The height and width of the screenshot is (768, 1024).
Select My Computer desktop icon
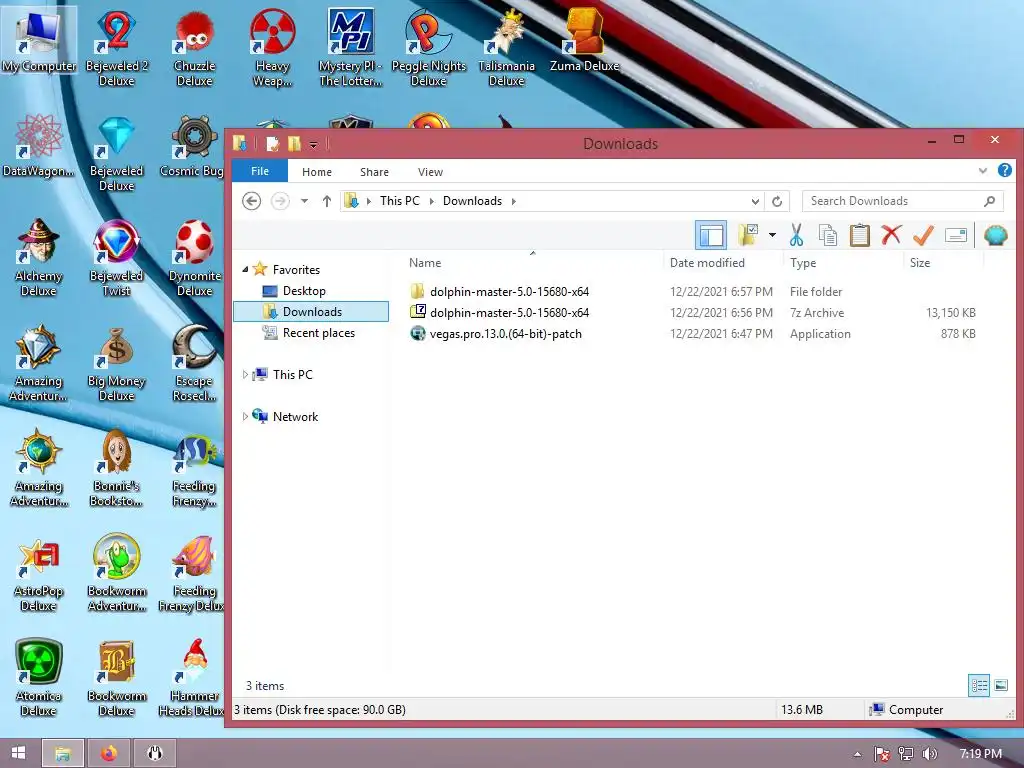39,40
